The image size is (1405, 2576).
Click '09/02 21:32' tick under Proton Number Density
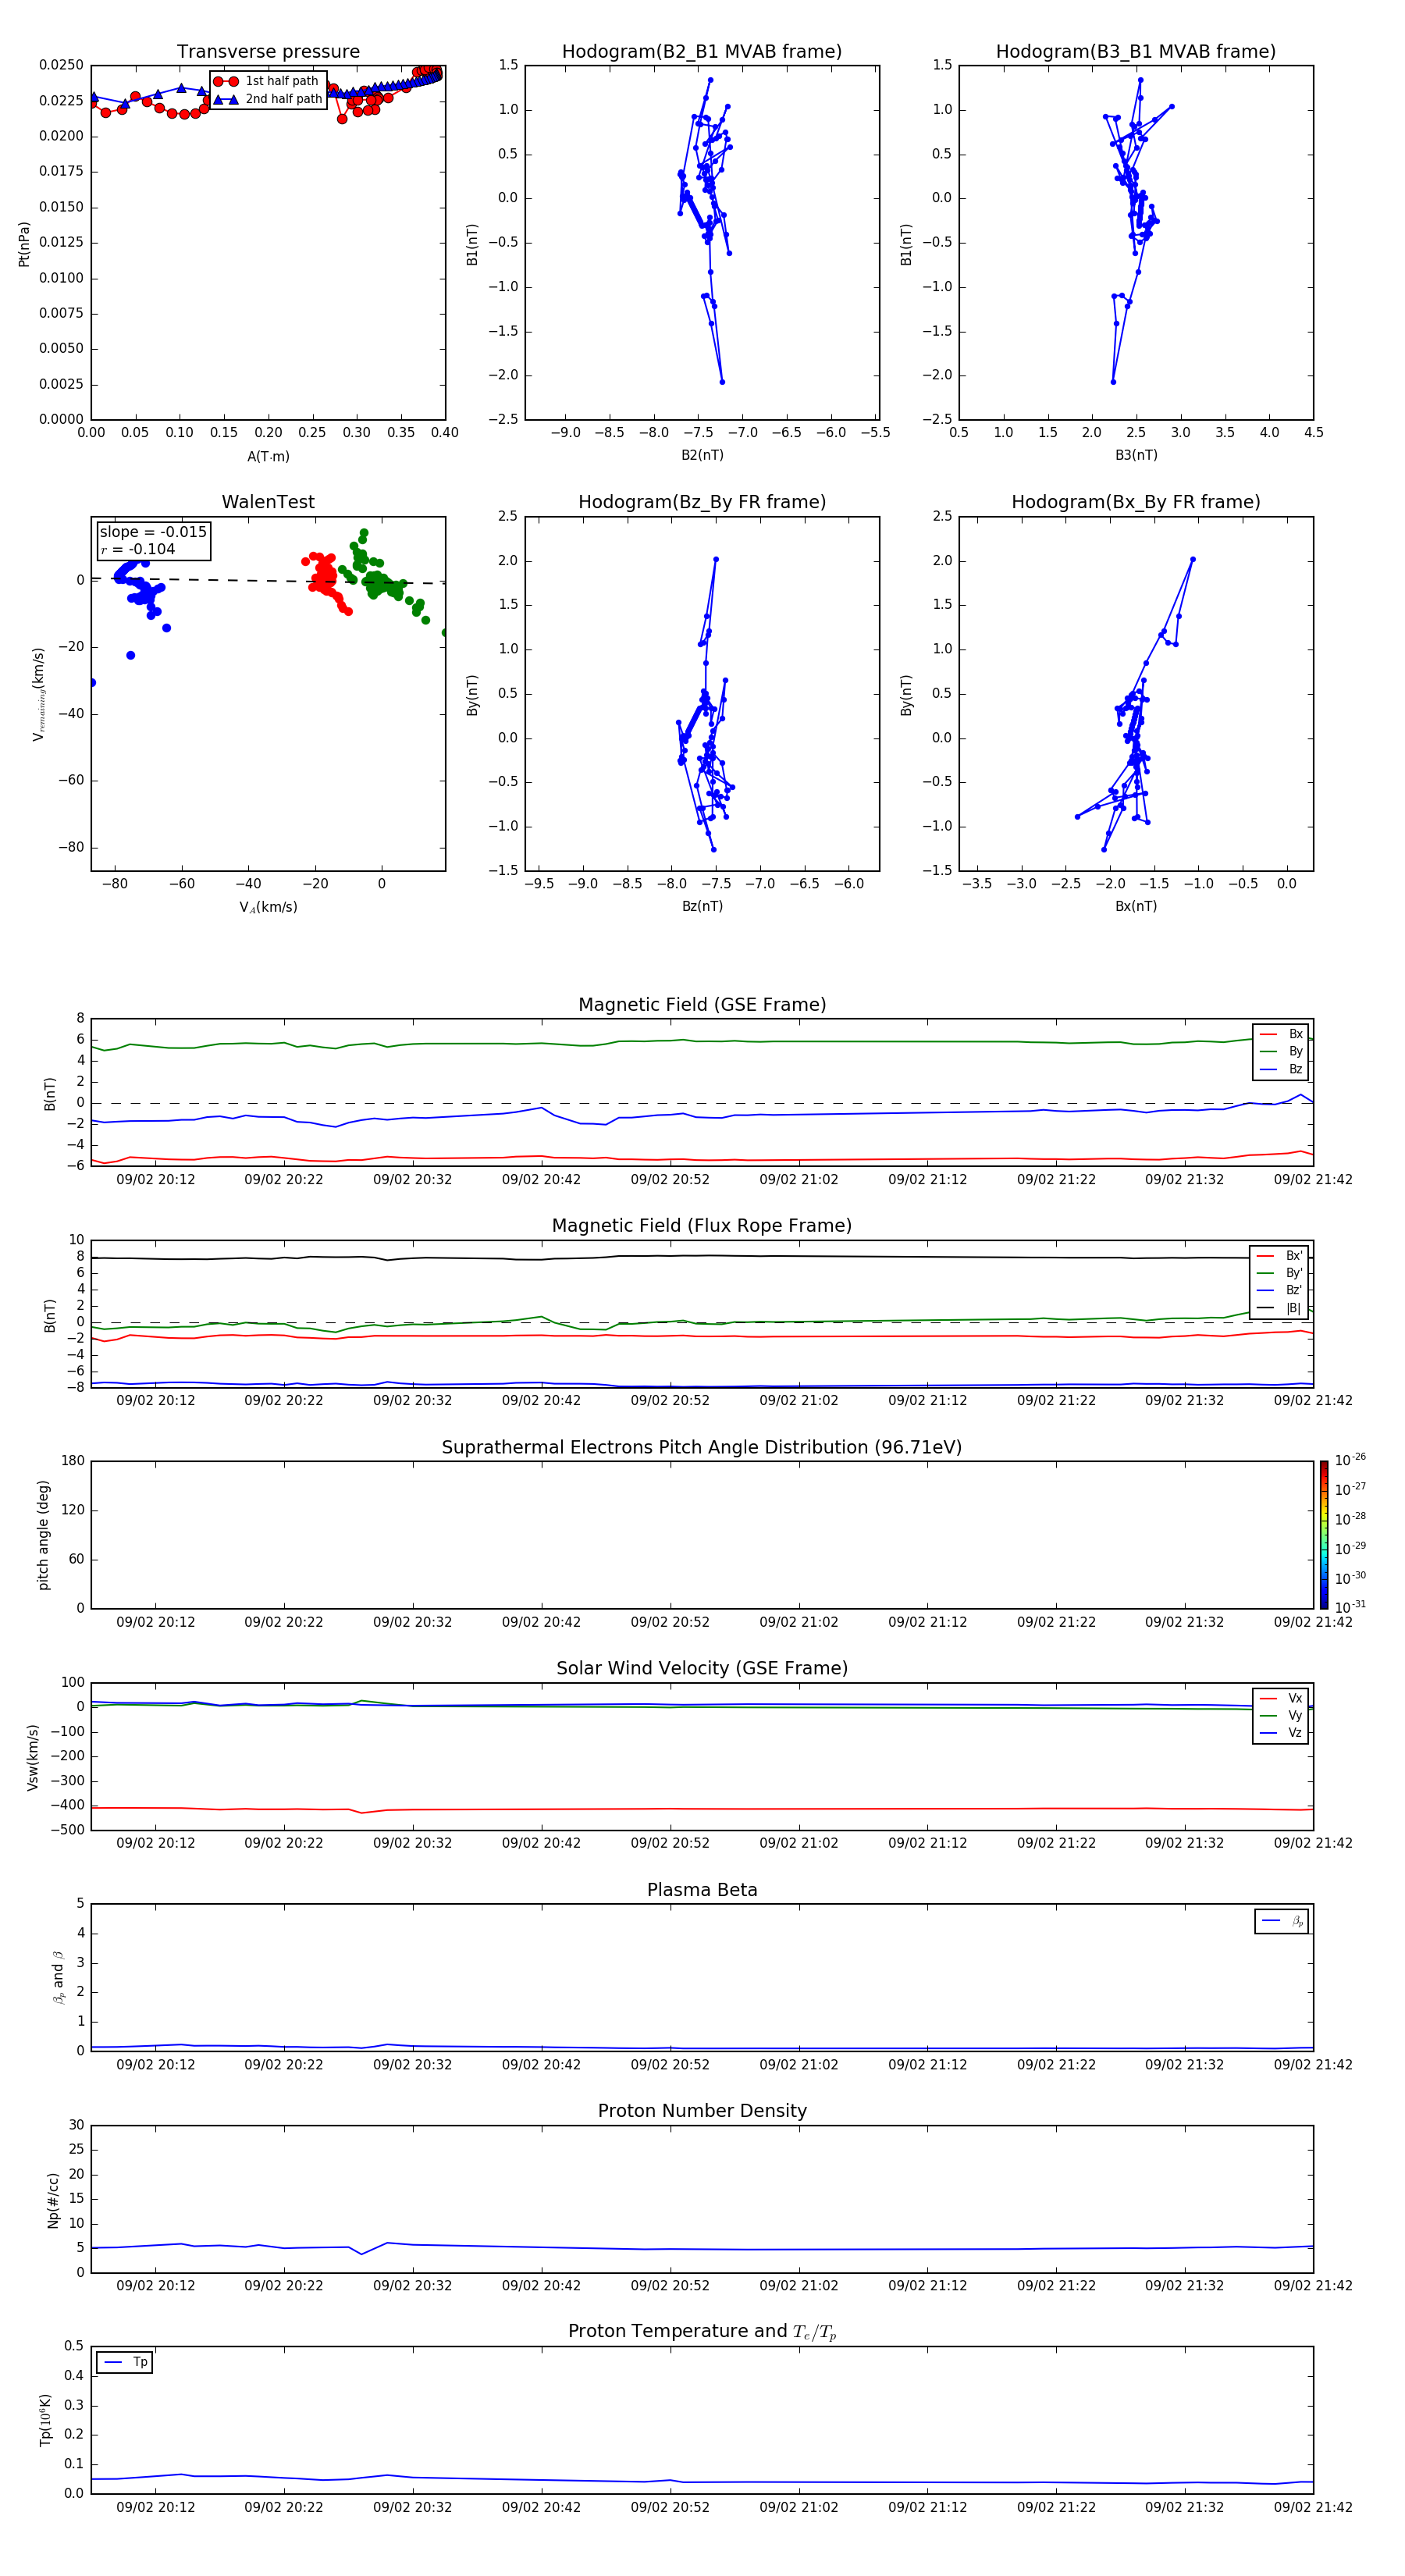point(1184,2285)
